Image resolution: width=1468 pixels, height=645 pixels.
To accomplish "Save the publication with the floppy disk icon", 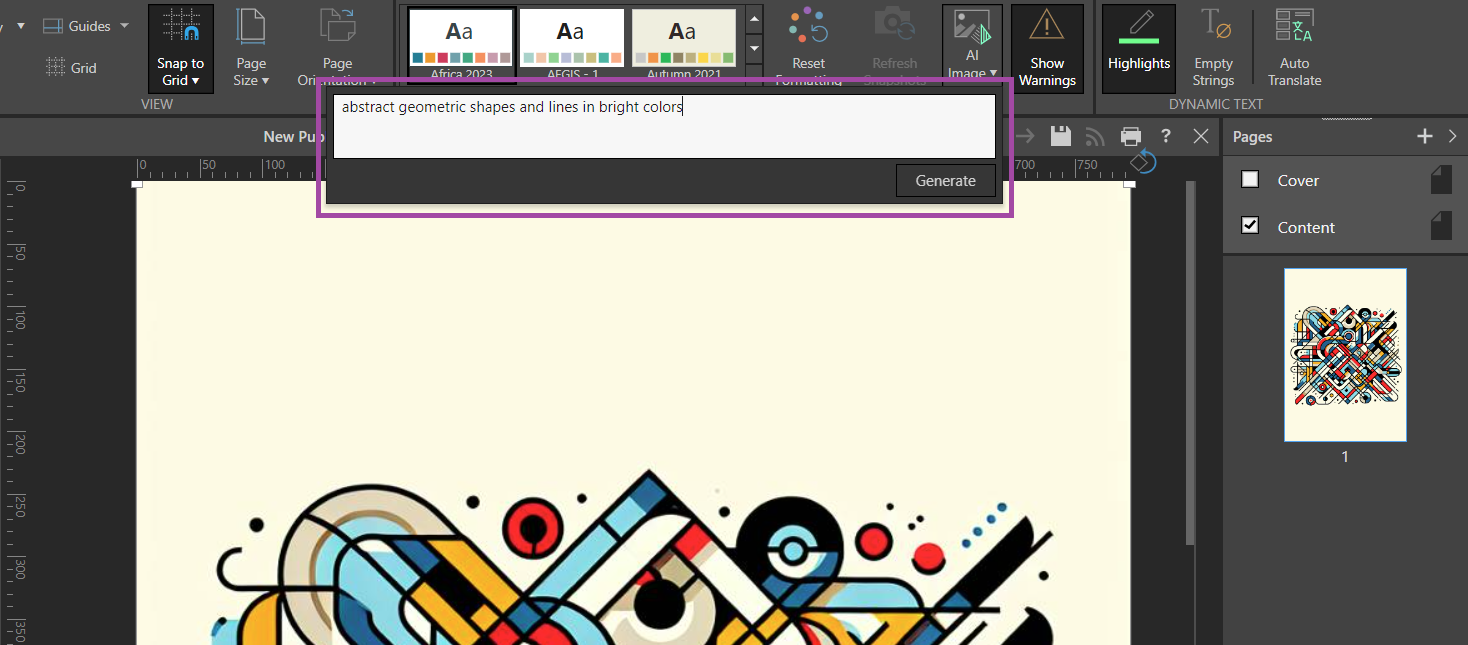I will [1061, 136].
